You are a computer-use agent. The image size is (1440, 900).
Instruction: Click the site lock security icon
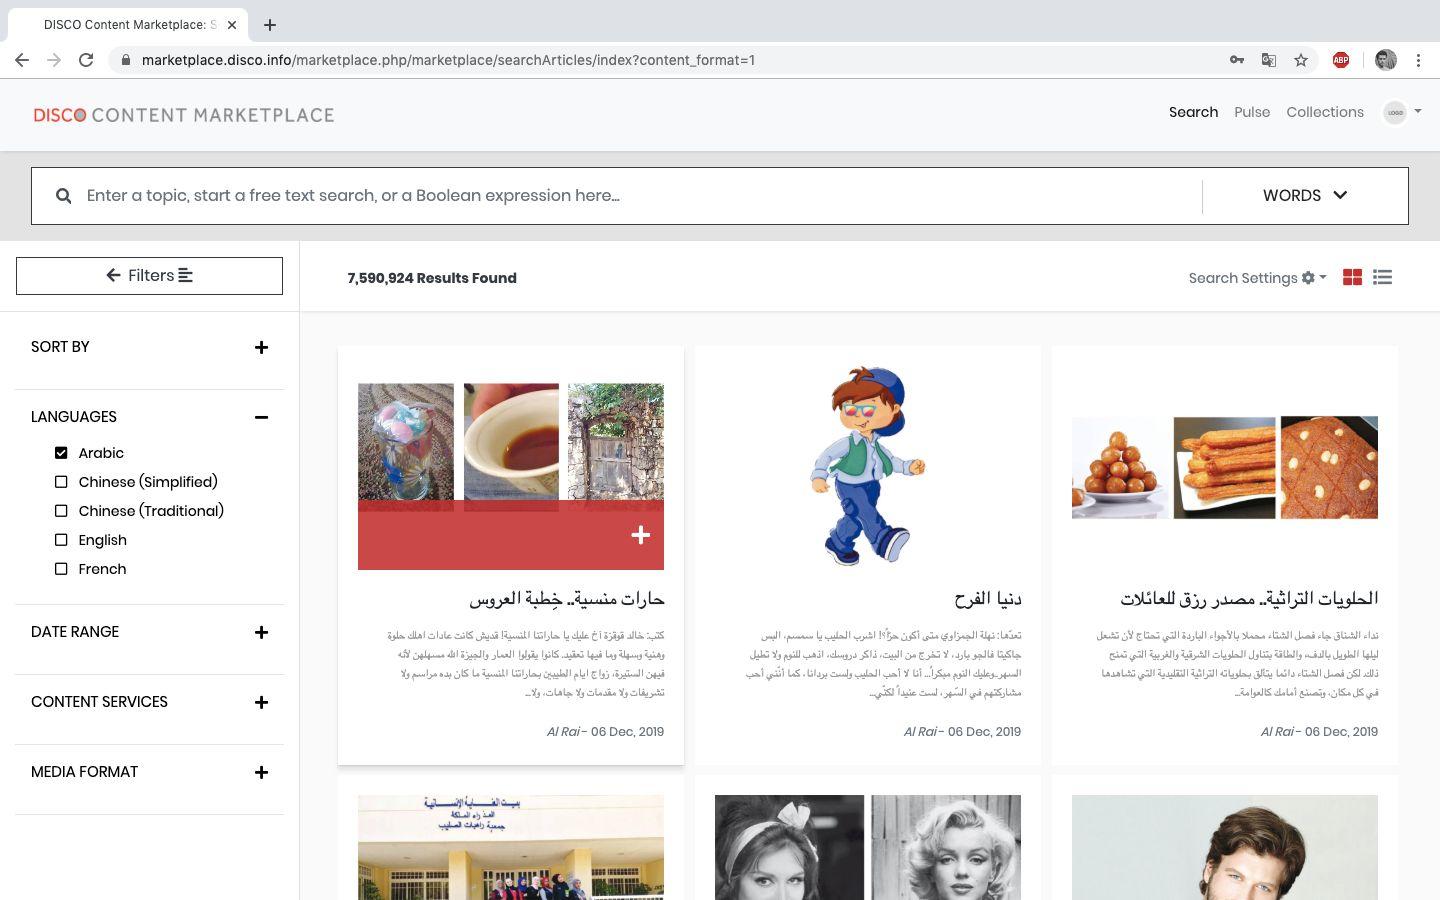click(x=125, y=60)
